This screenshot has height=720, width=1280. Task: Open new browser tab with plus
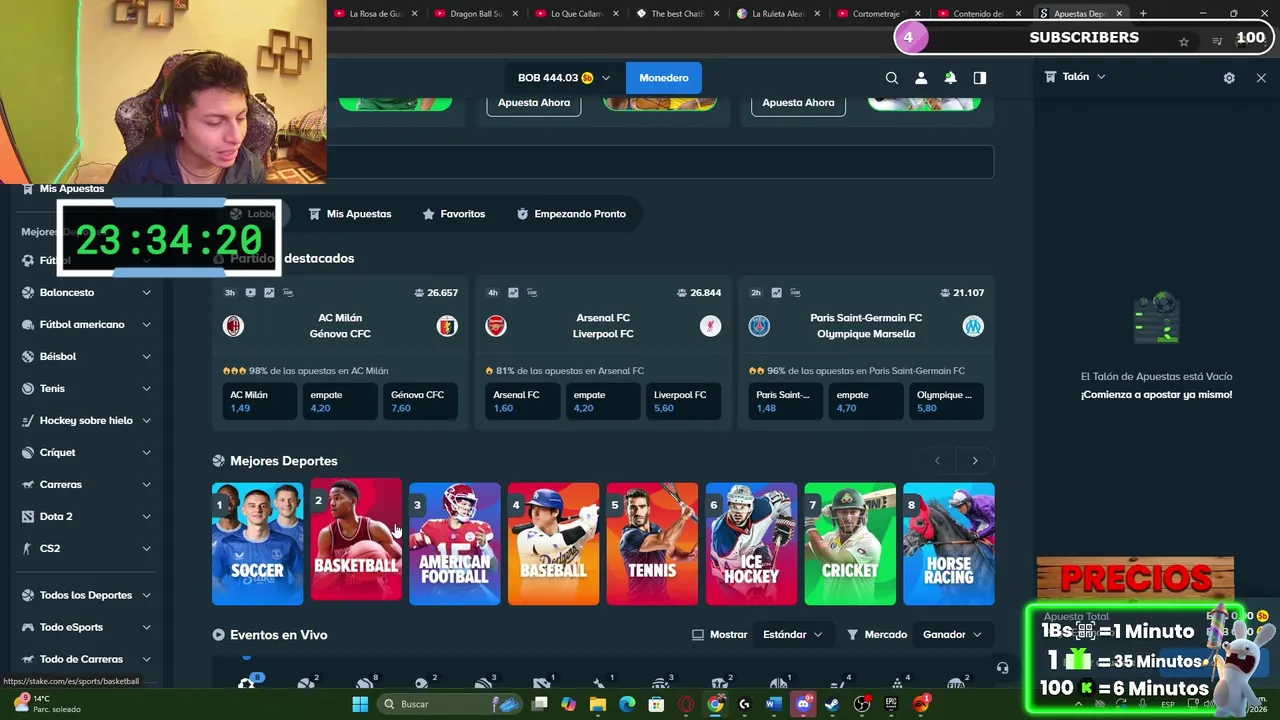[x=1143, y=14]
